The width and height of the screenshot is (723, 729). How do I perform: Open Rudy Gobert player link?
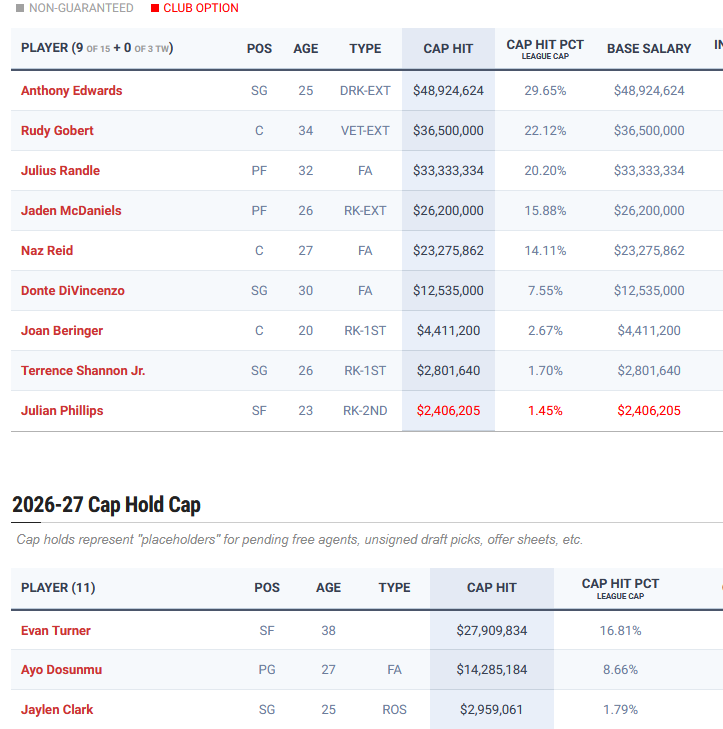click(57, 131)
